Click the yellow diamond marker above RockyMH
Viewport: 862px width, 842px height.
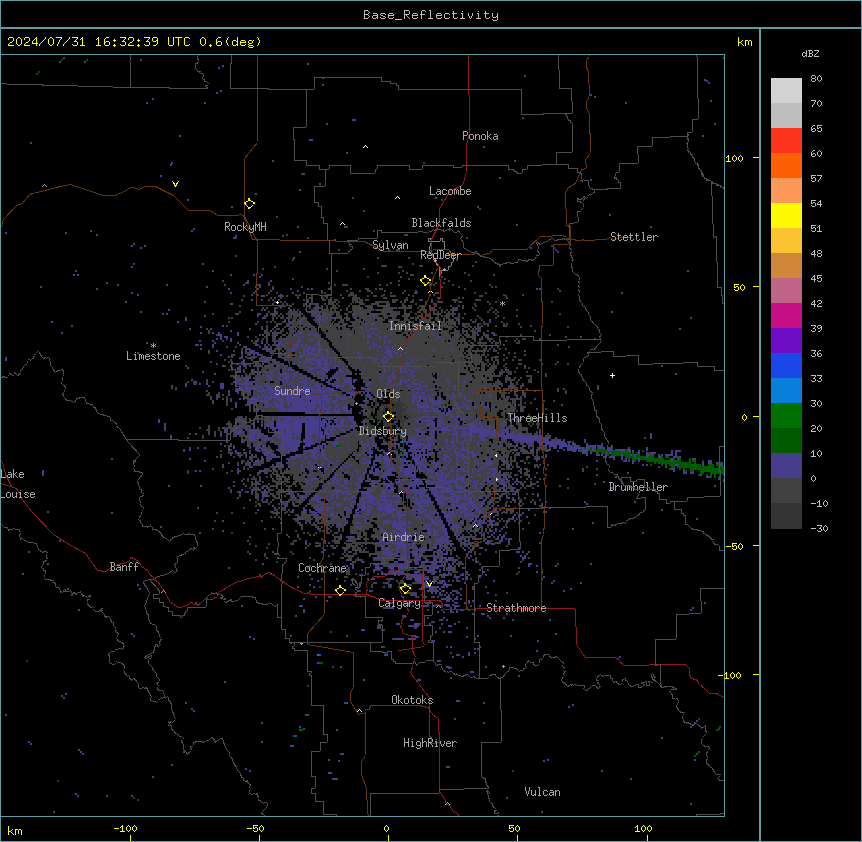250,204
